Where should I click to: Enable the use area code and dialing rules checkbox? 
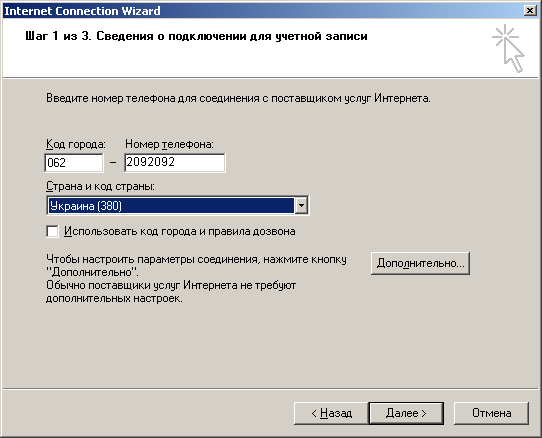(52, 231)
